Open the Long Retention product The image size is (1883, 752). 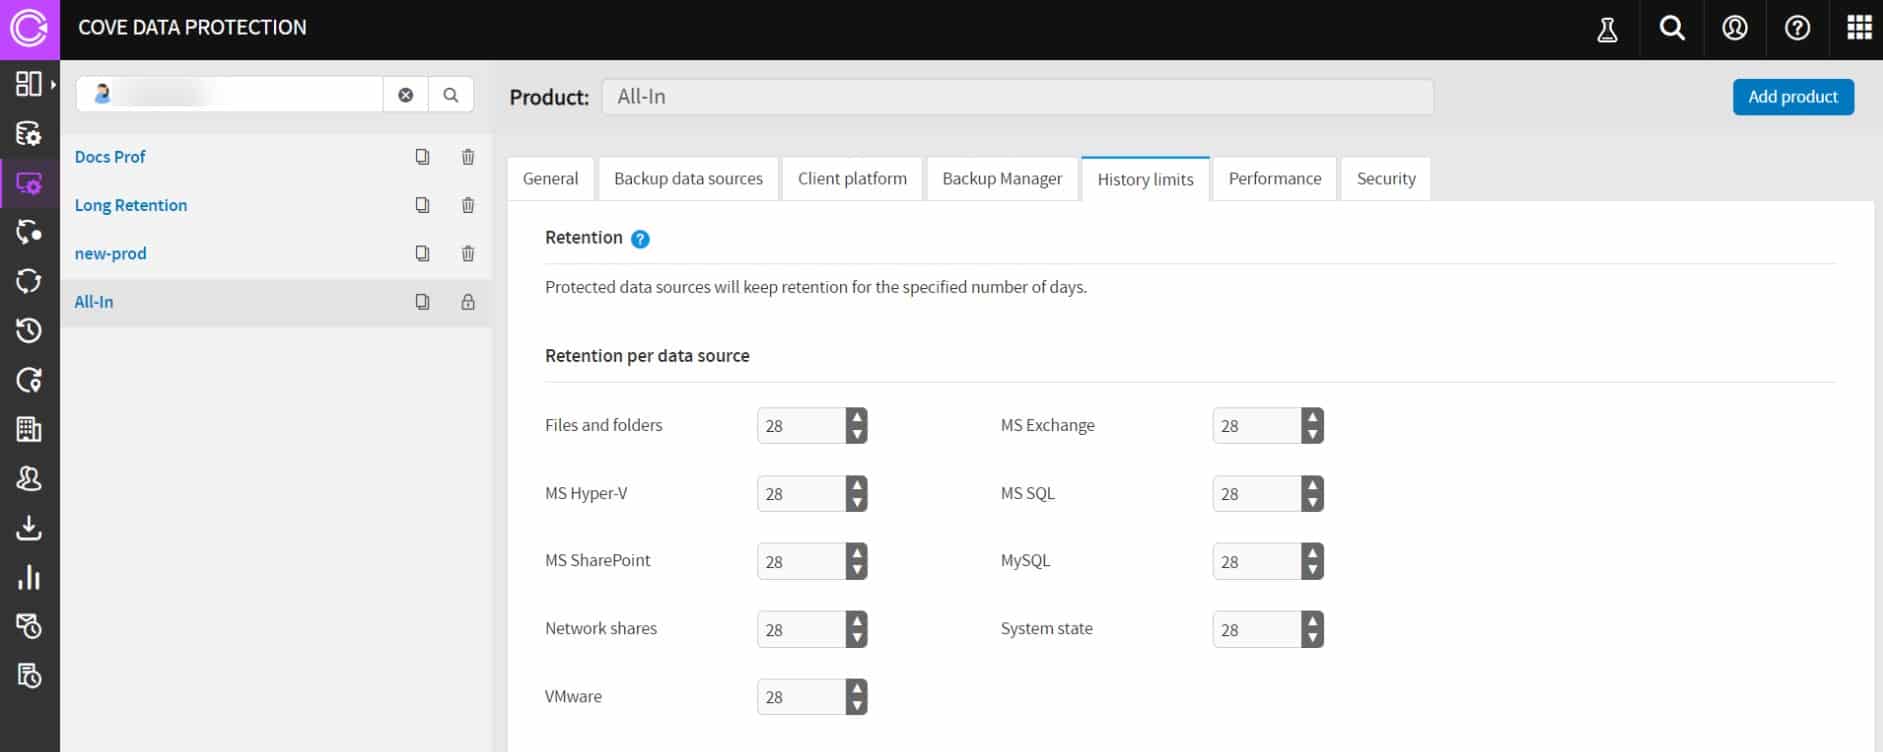131,205
